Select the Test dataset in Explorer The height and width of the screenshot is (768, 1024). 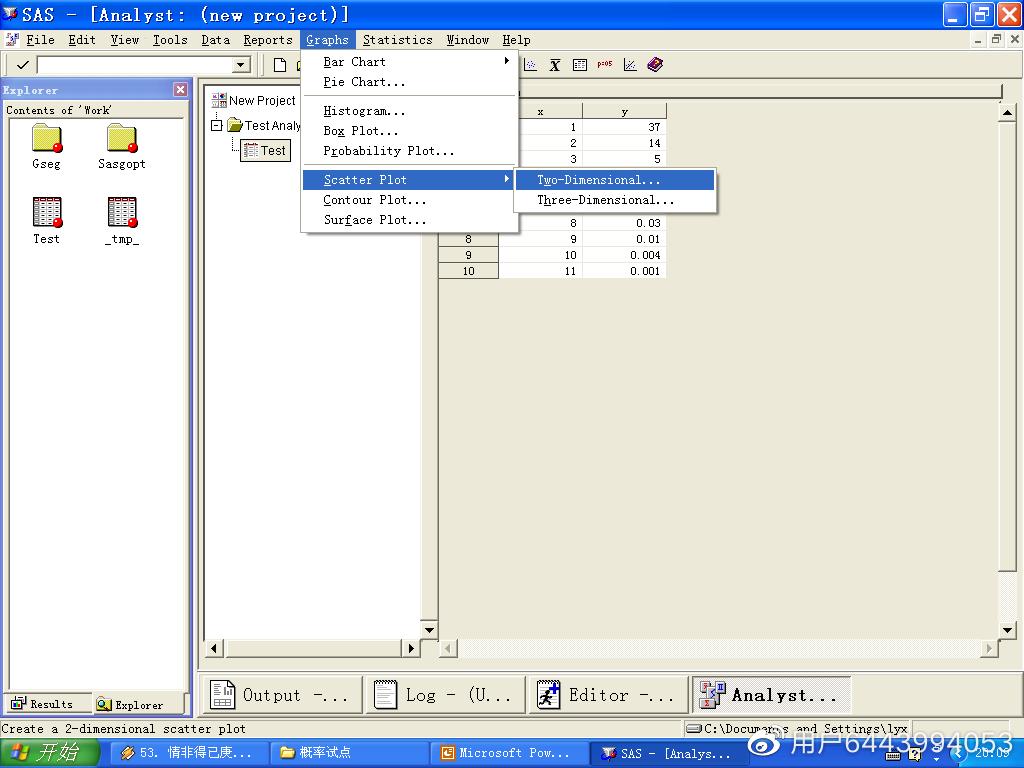coord(46,213)
